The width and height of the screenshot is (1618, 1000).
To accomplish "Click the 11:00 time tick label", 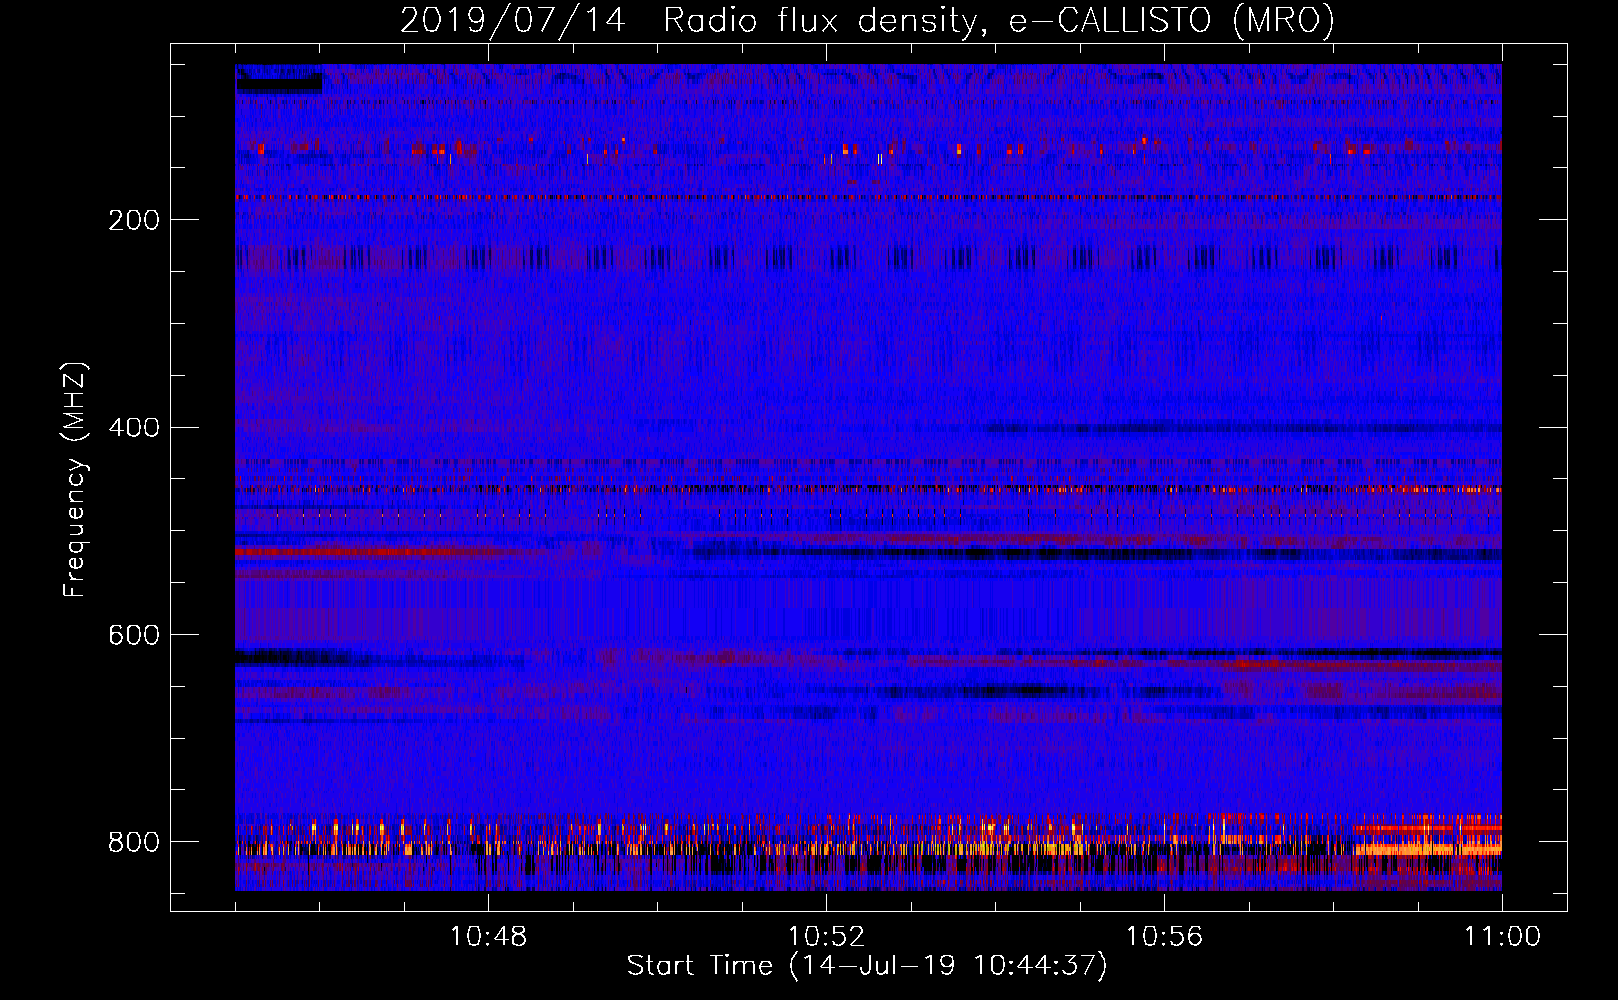I will click(1502, 937).
